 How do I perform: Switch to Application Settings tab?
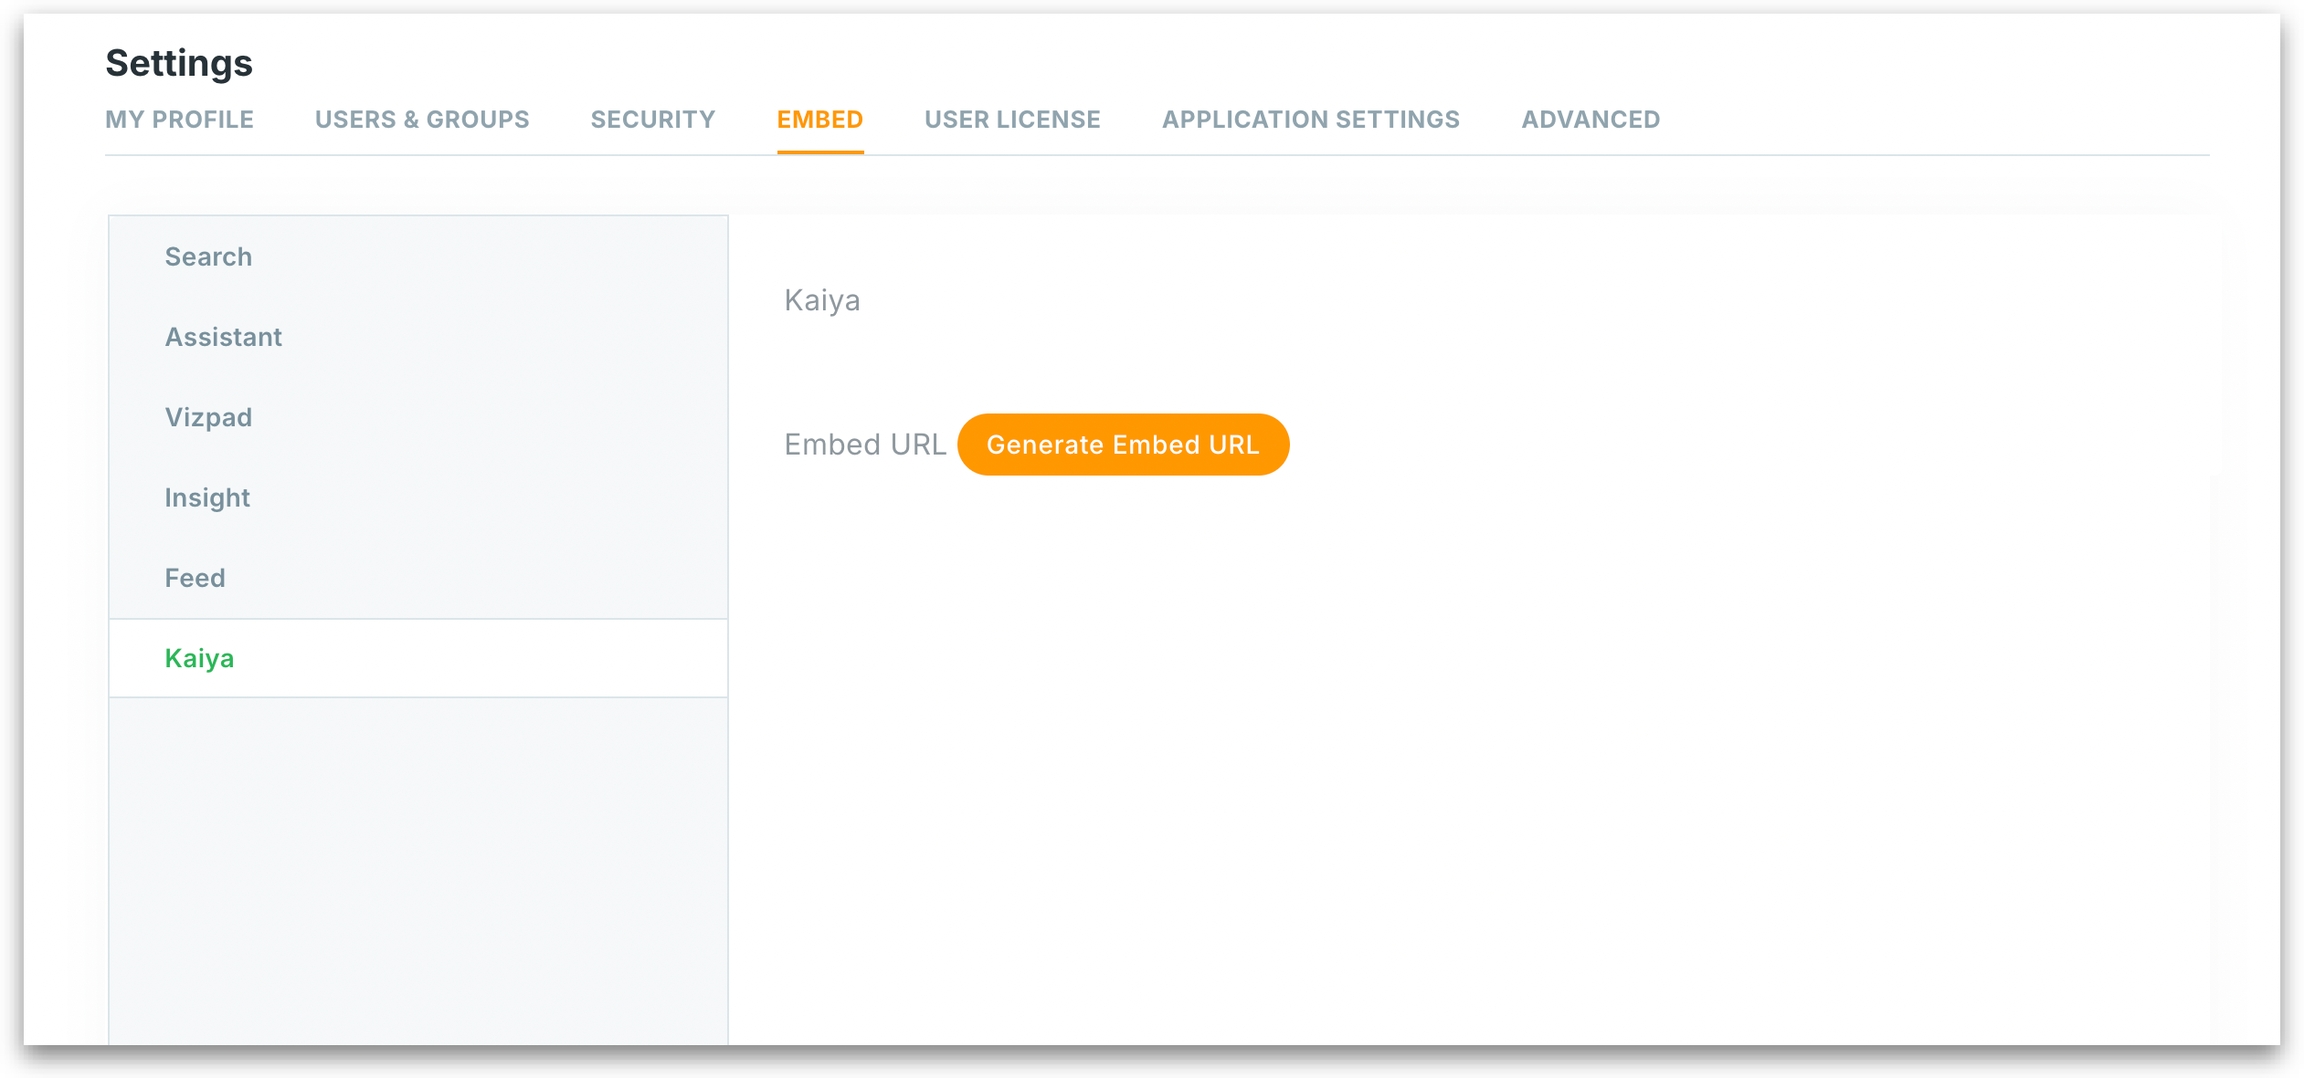1310,119
